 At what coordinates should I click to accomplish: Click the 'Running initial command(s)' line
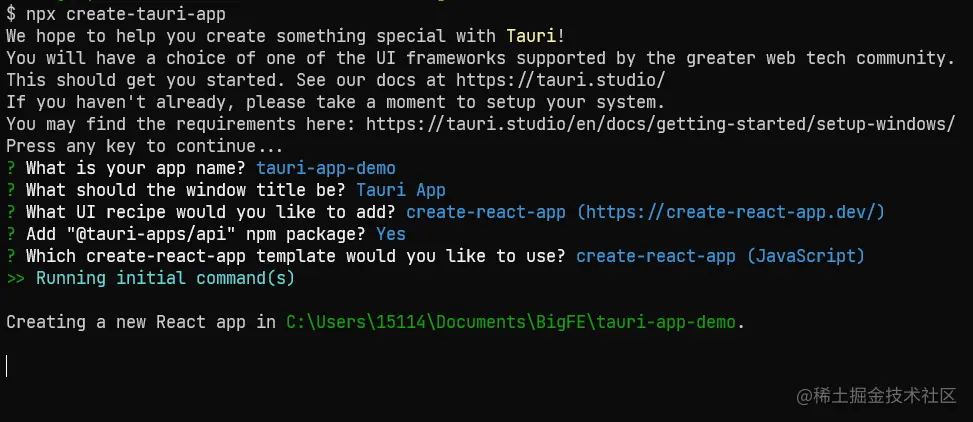[150, 278]
